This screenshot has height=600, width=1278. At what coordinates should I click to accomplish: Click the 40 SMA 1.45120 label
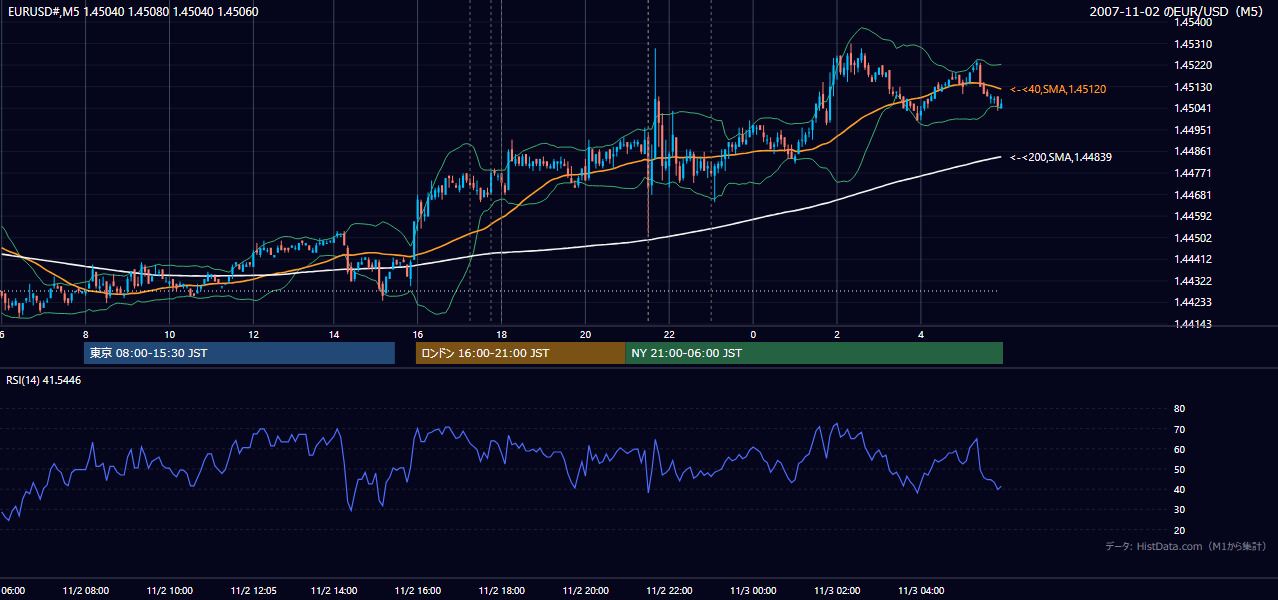1058,90
